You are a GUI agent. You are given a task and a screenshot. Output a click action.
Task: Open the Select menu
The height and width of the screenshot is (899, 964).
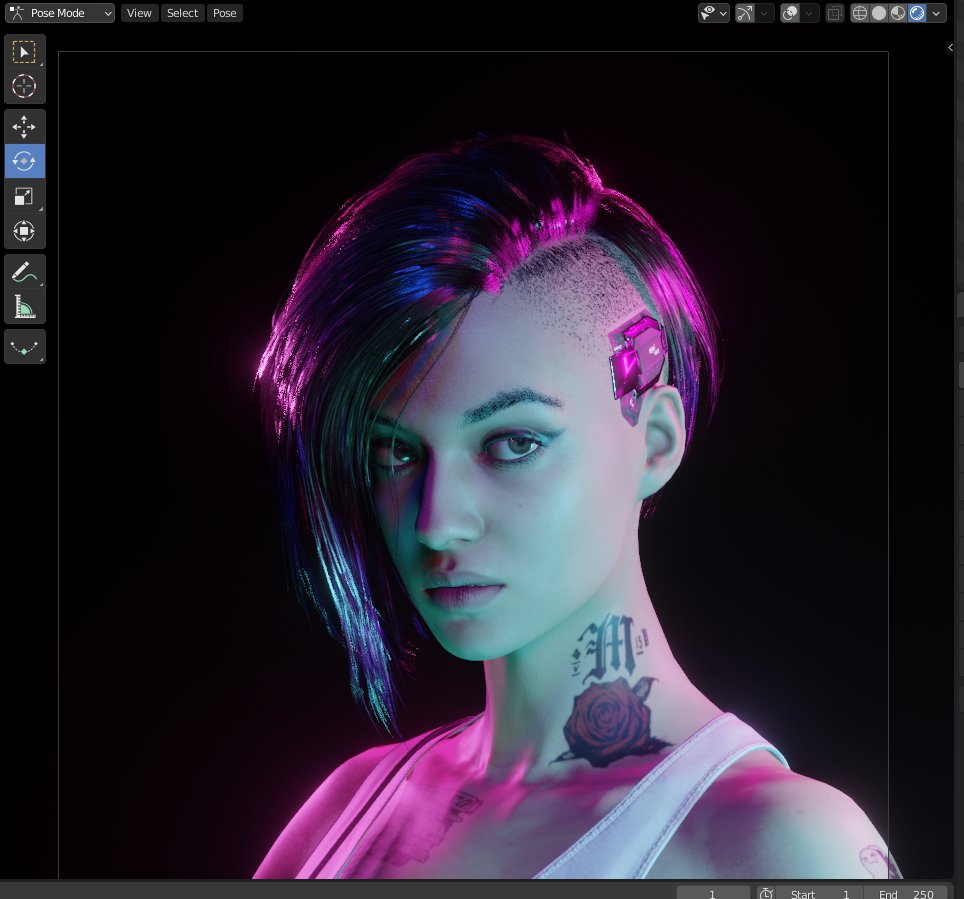click(182, 13)
